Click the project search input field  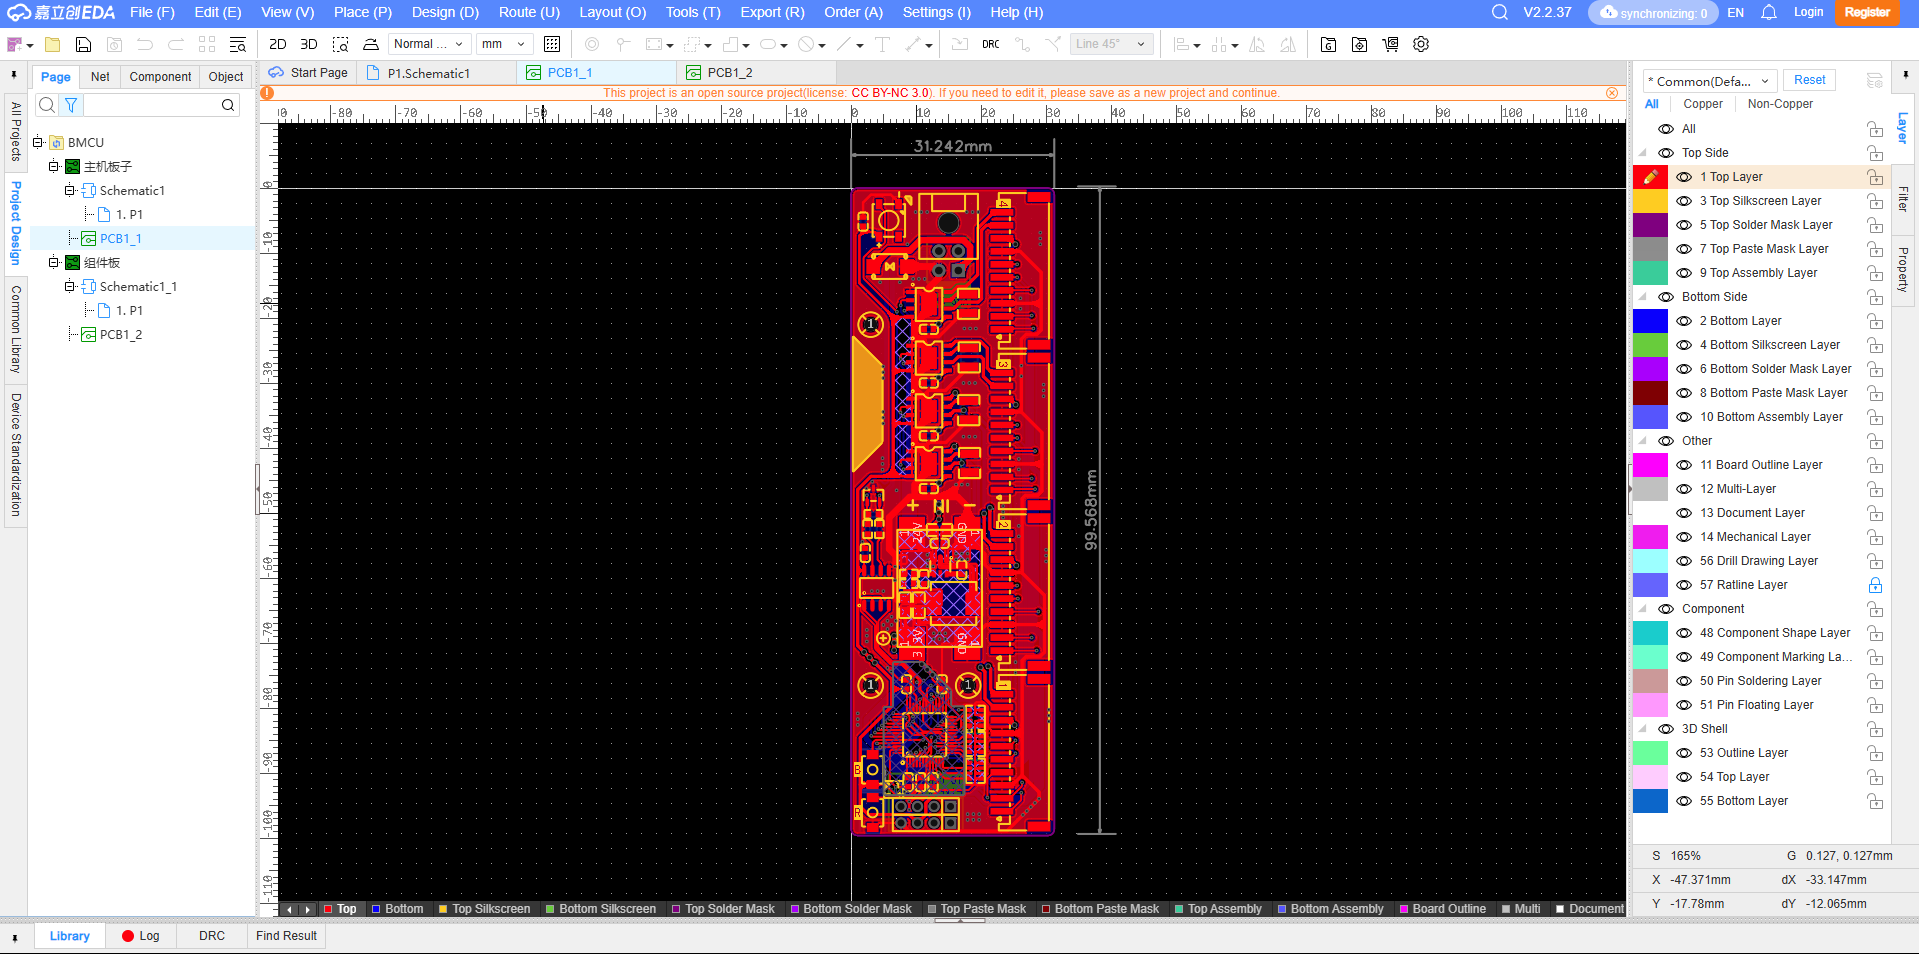[151, 105]
